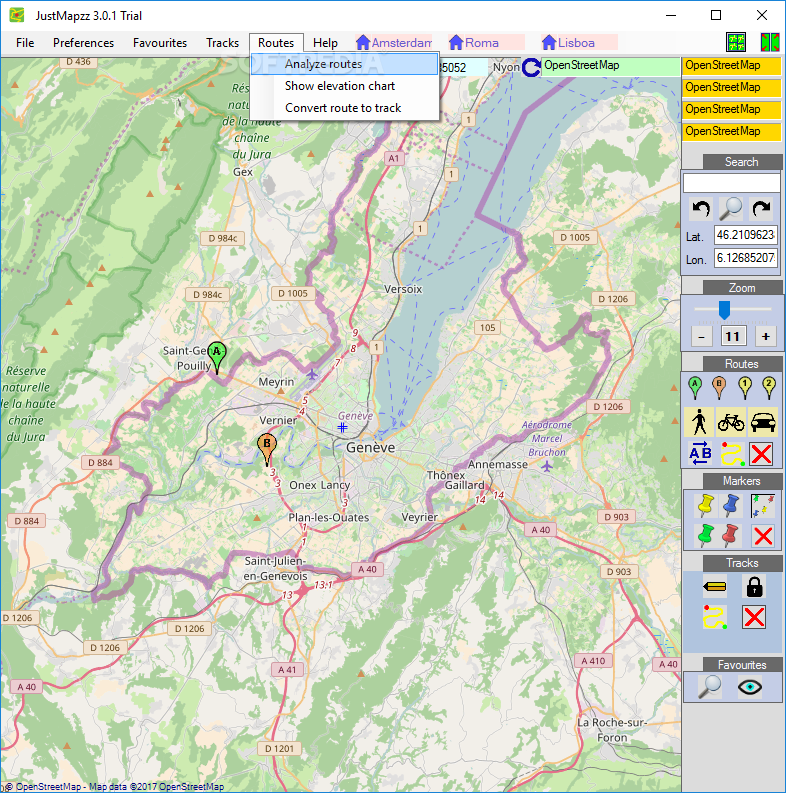
Task: Click the Lon. coordinate field
Action: [746, 258]
